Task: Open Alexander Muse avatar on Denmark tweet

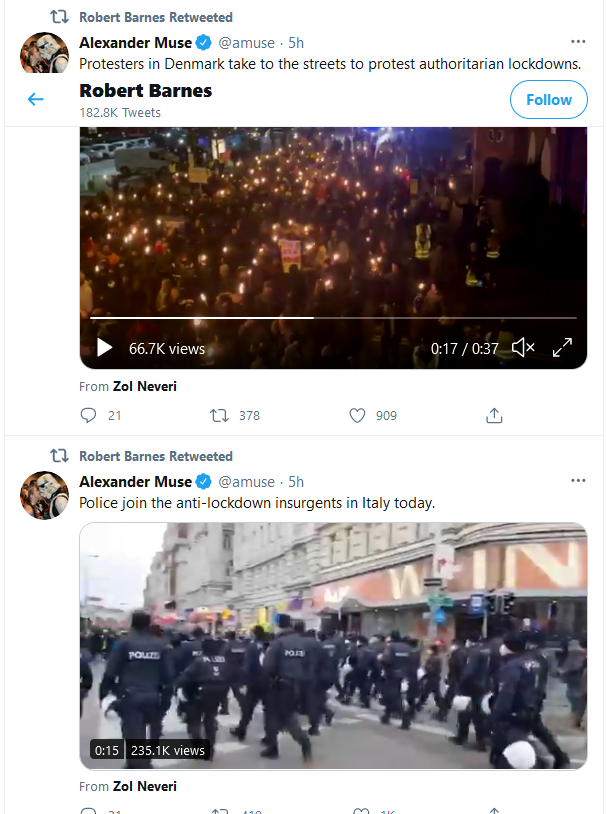Action: coord(45,52)
